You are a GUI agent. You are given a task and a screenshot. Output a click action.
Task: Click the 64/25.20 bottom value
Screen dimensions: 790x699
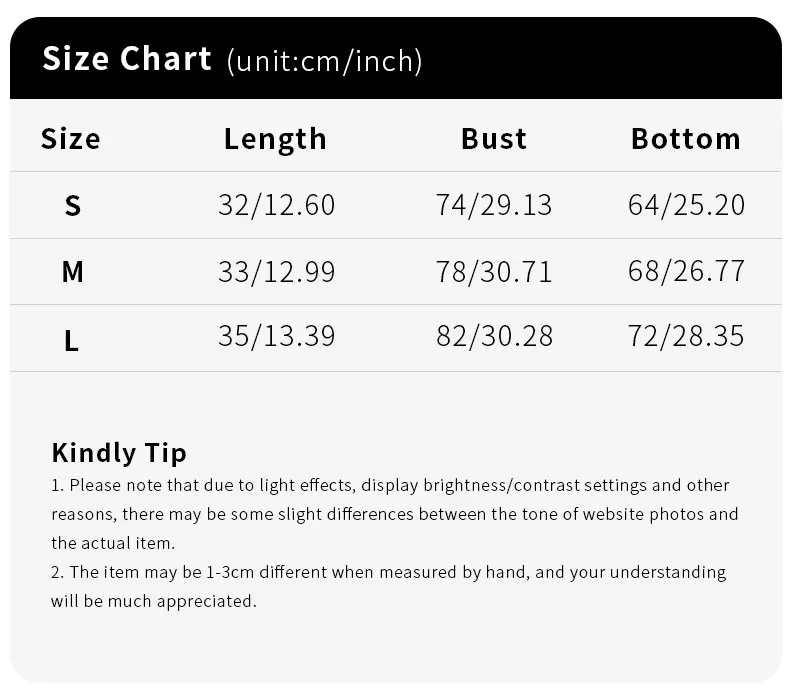pyautogui.click(x=686, y=205)
